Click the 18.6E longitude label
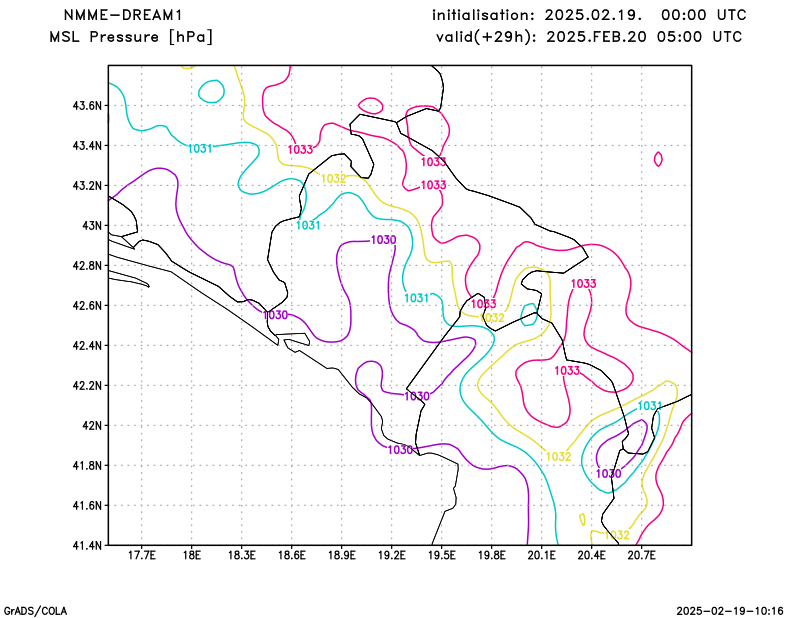This screenshot has height=618, width=800. [291, 556]
